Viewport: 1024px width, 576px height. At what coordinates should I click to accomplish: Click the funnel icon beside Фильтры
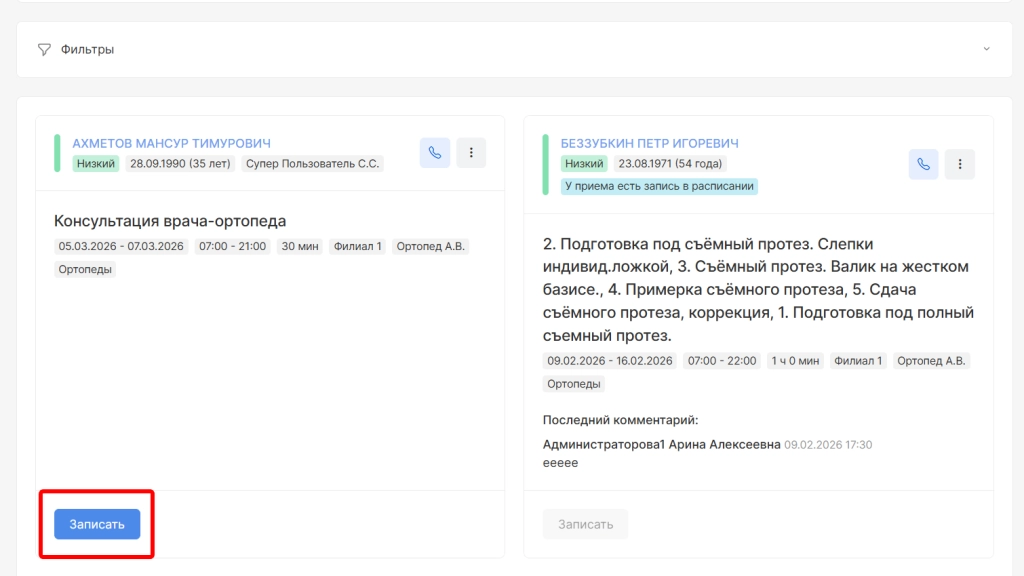pyautogui.click(x=44, y=49)
